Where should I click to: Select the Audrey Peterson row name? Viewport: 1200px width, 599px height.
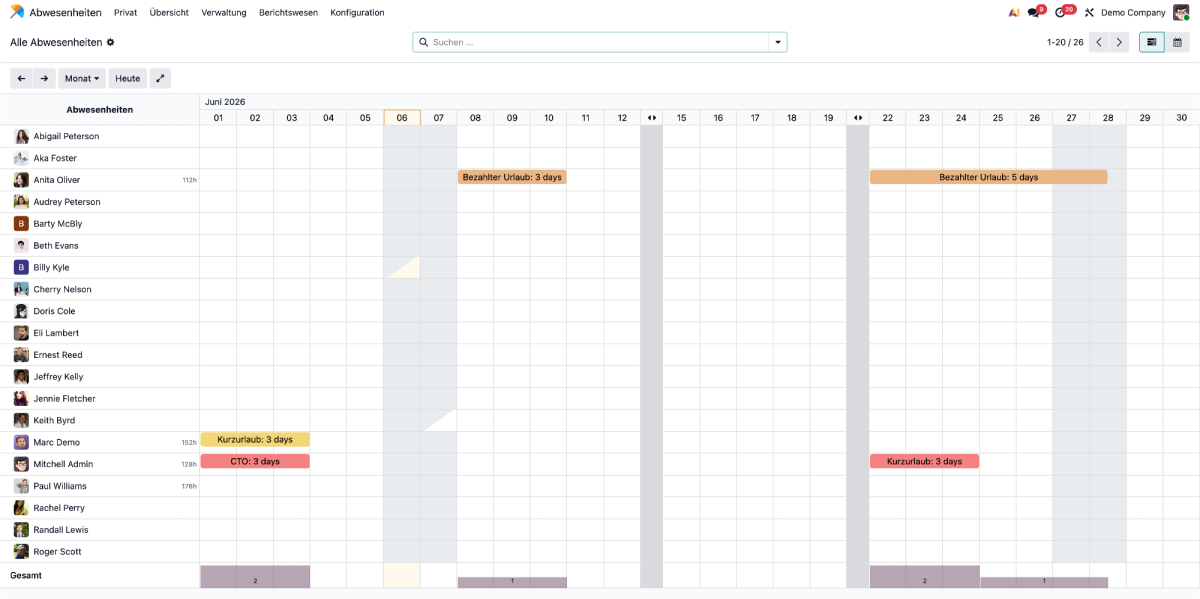[67, 202]
